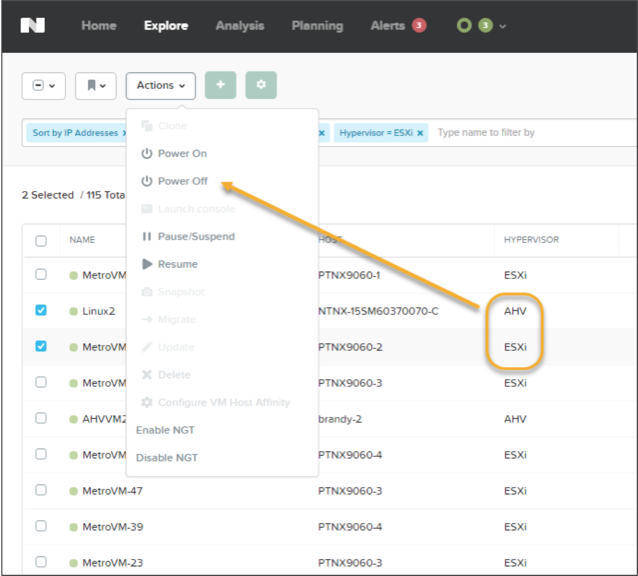Toggle the select-all header checkbox

click(41, 240)
